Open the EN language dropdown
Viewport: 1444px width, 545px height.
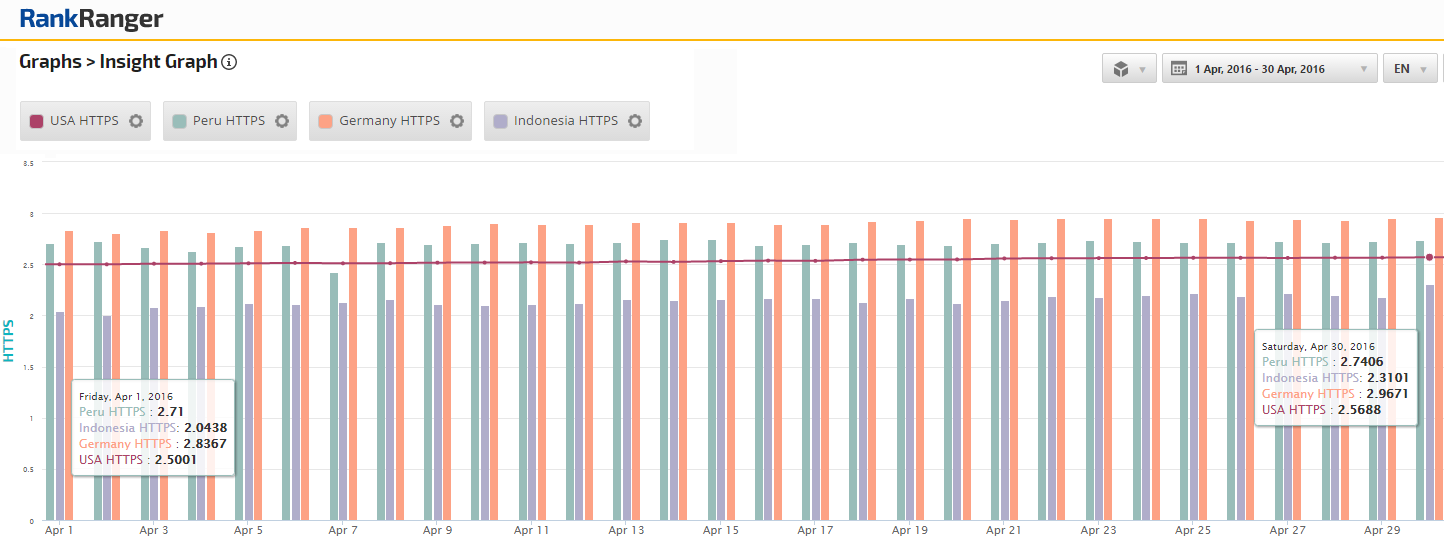pos(1410,69)
